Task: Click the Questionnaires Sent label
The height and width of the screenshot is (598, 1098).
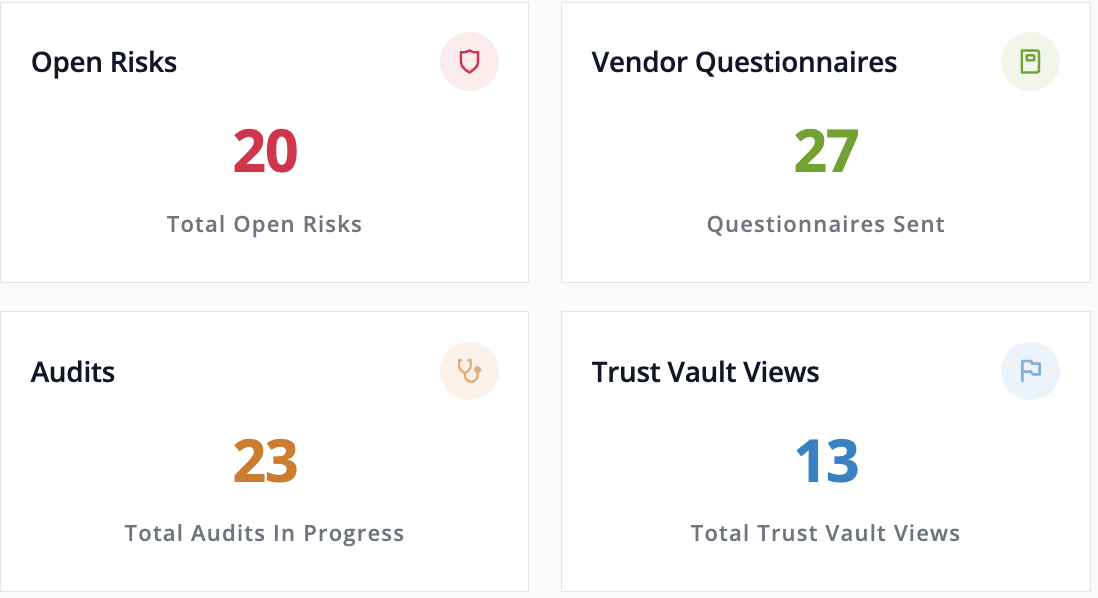Action: click(826, 224)
